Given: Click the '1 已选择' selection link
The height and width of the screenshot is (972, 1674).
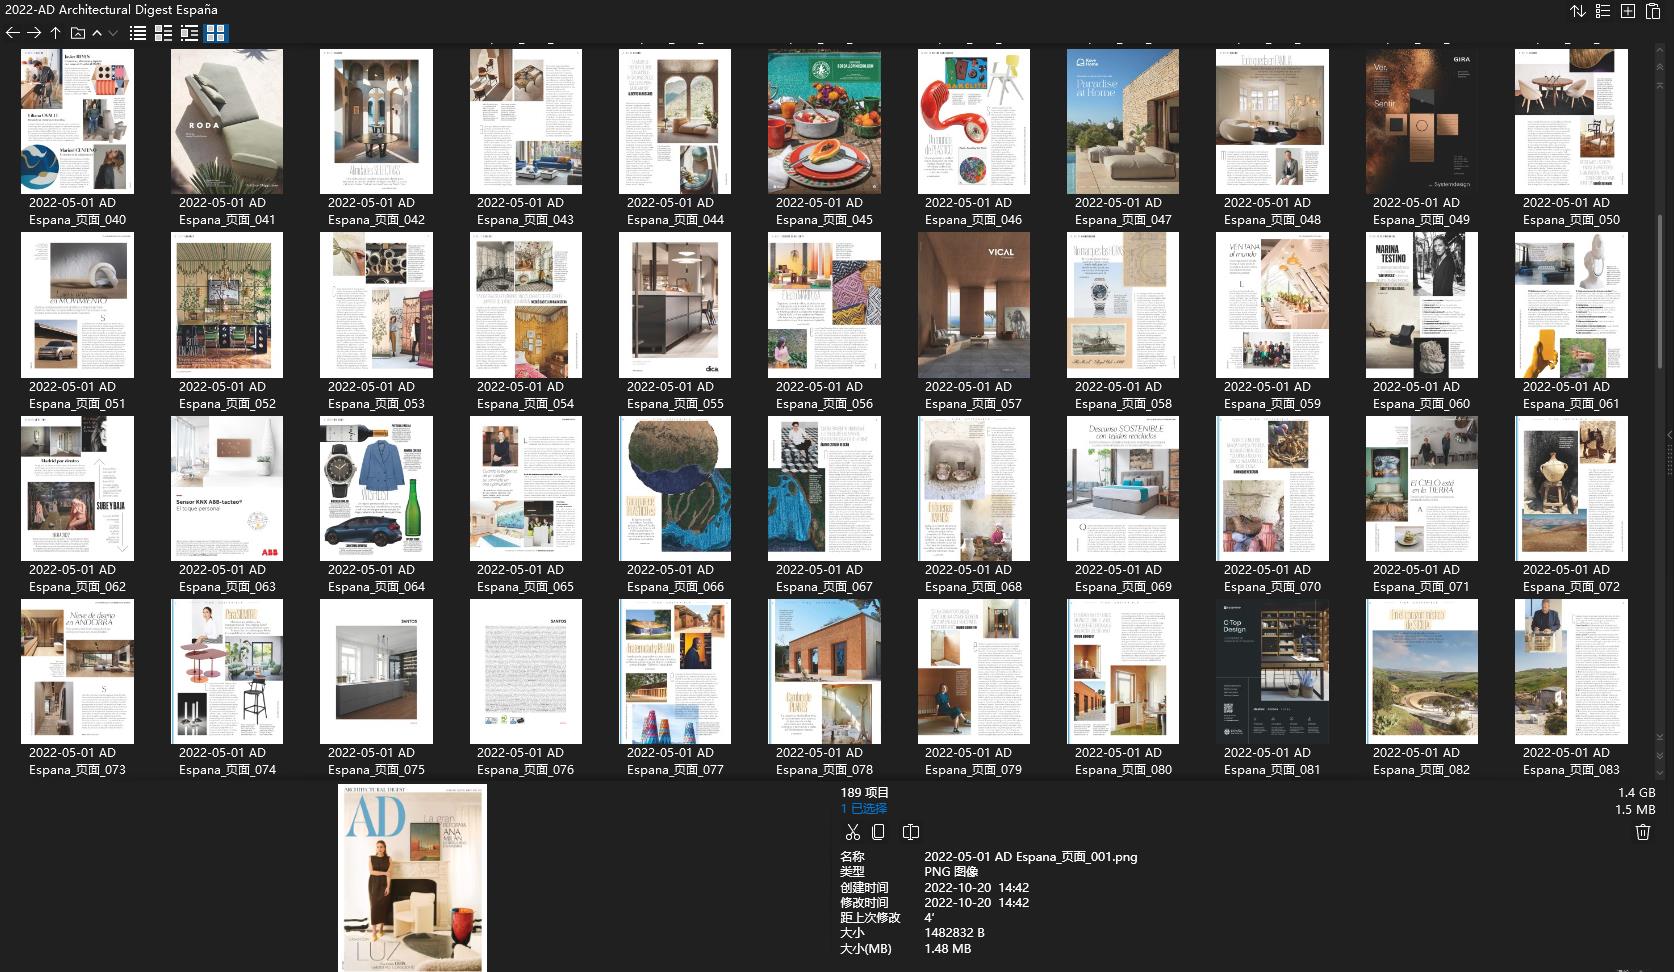Looking at the screenshot, I should coord(866,808).
